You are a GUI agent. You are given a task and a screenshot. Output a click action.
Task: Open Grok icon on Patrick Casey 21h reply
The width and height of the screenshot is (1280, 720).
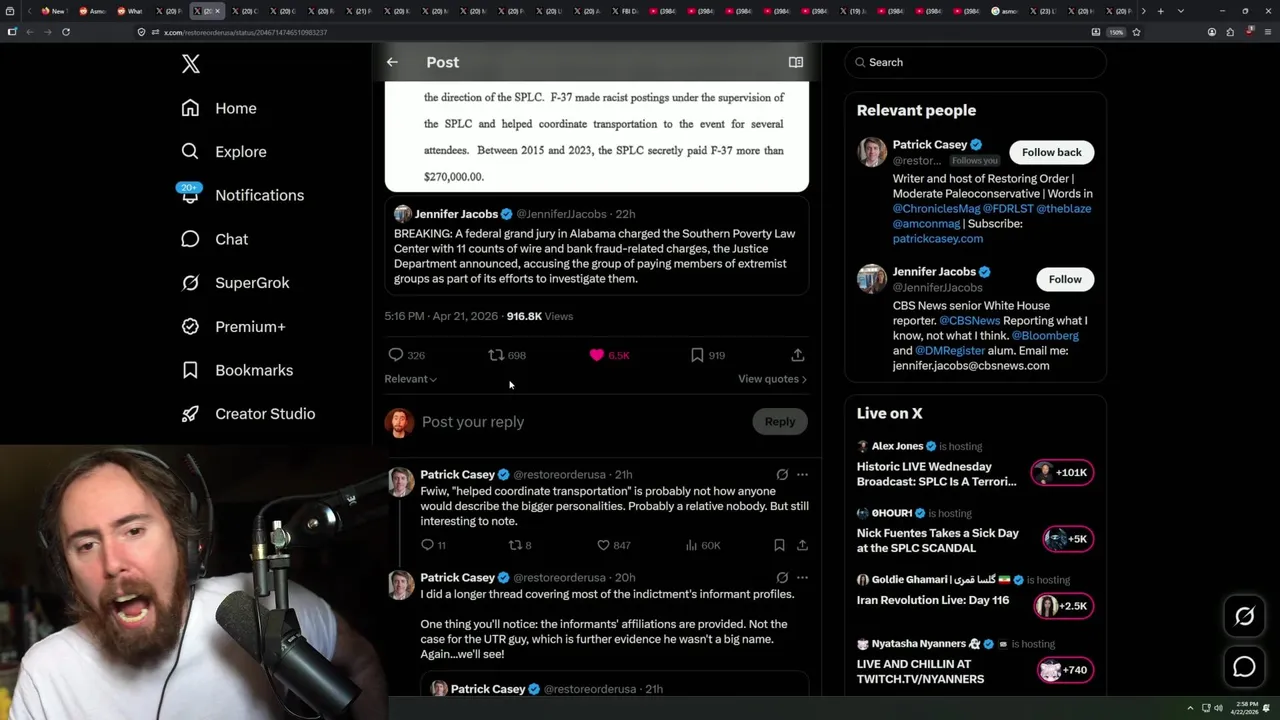coord(782,475)
